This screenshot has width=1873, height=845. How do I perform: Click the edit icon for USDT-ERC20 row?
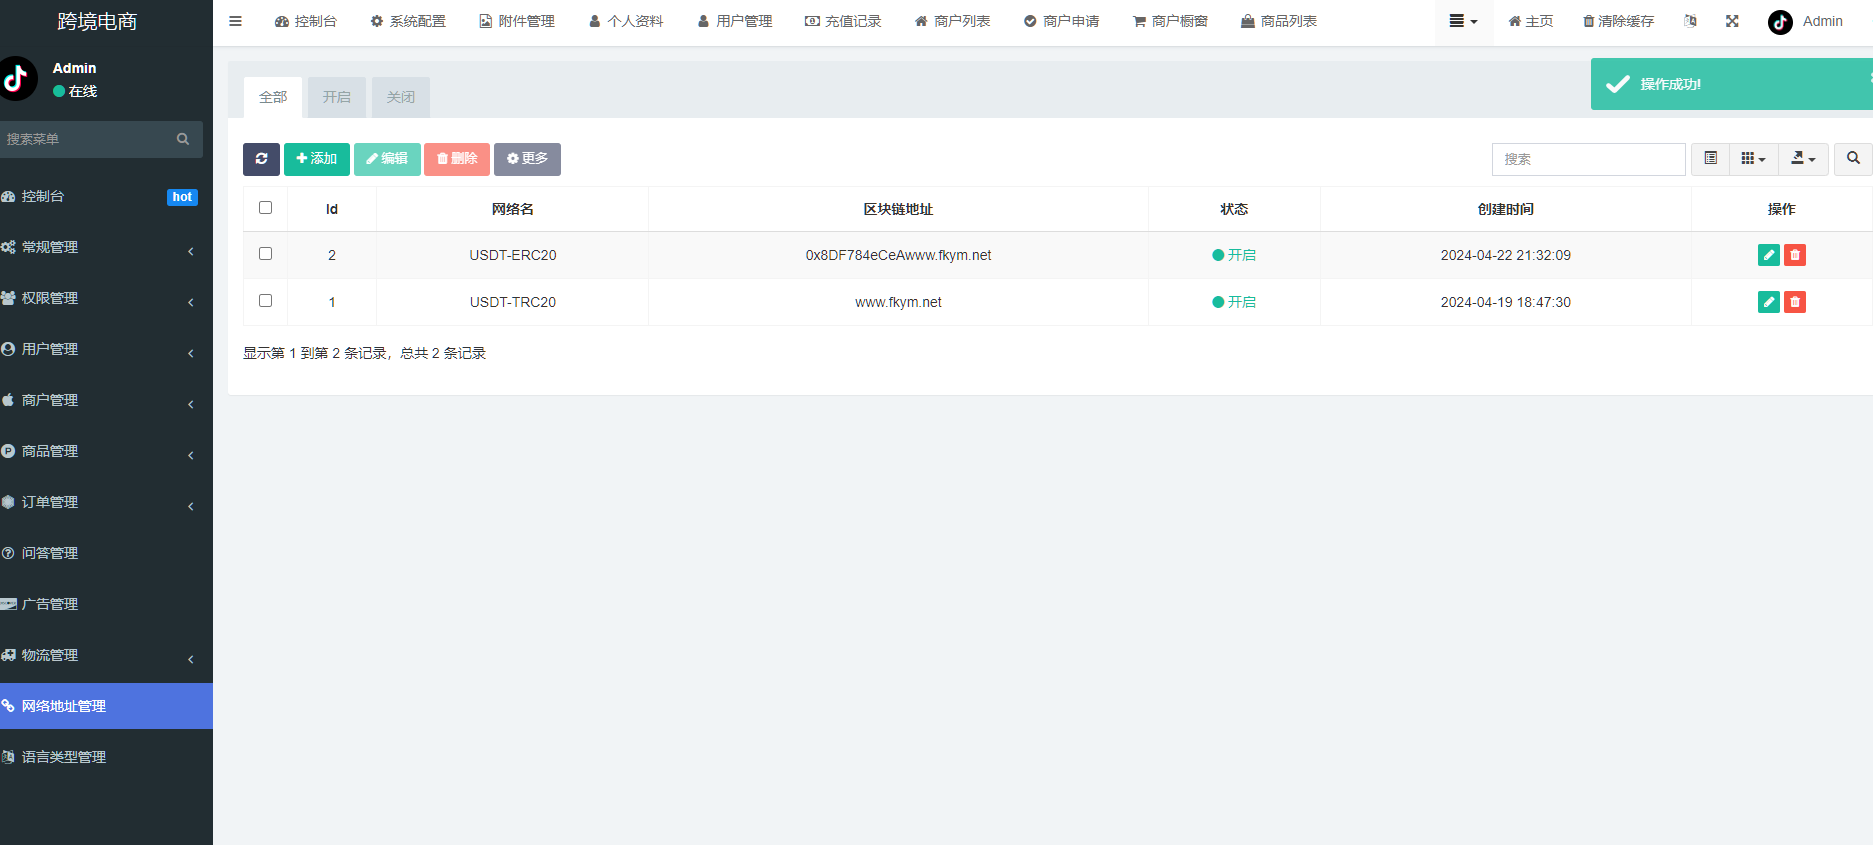coord(1768,255)
